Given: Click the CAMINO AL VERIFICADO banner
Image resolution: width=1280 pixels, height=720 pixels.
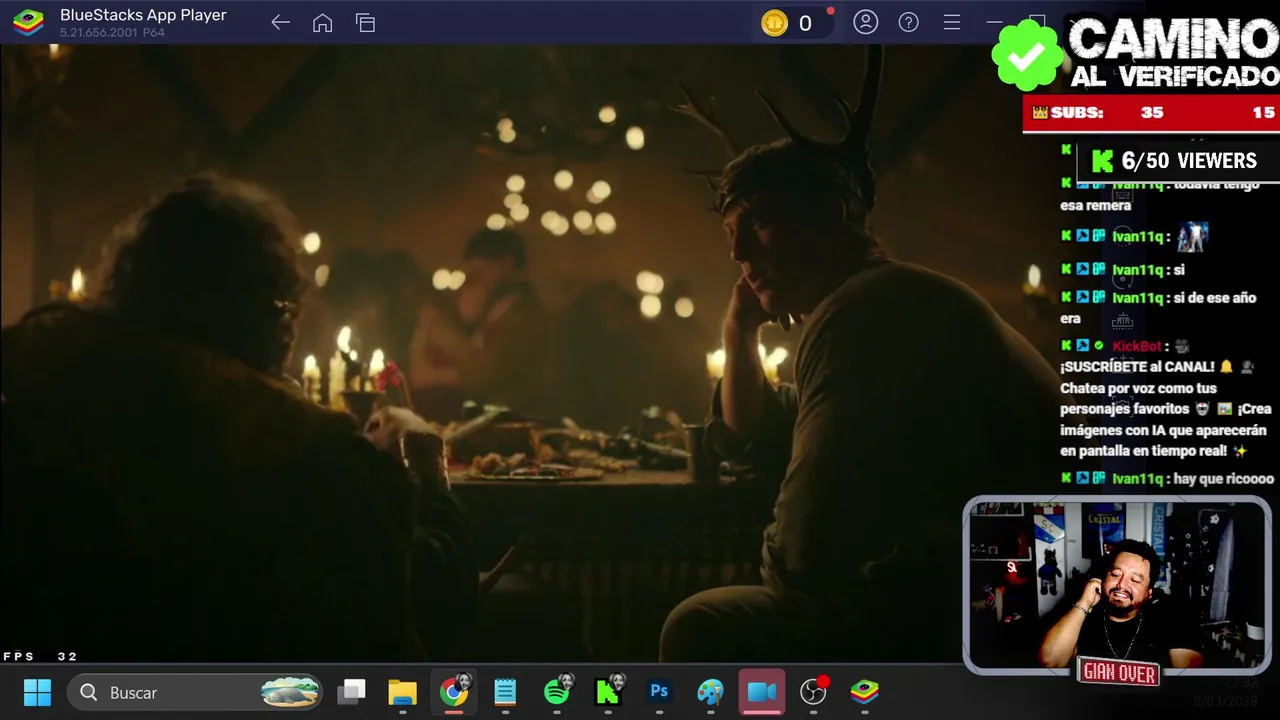Looking at the screenshot, I should pyautogui.click(x=1173, y=52).
